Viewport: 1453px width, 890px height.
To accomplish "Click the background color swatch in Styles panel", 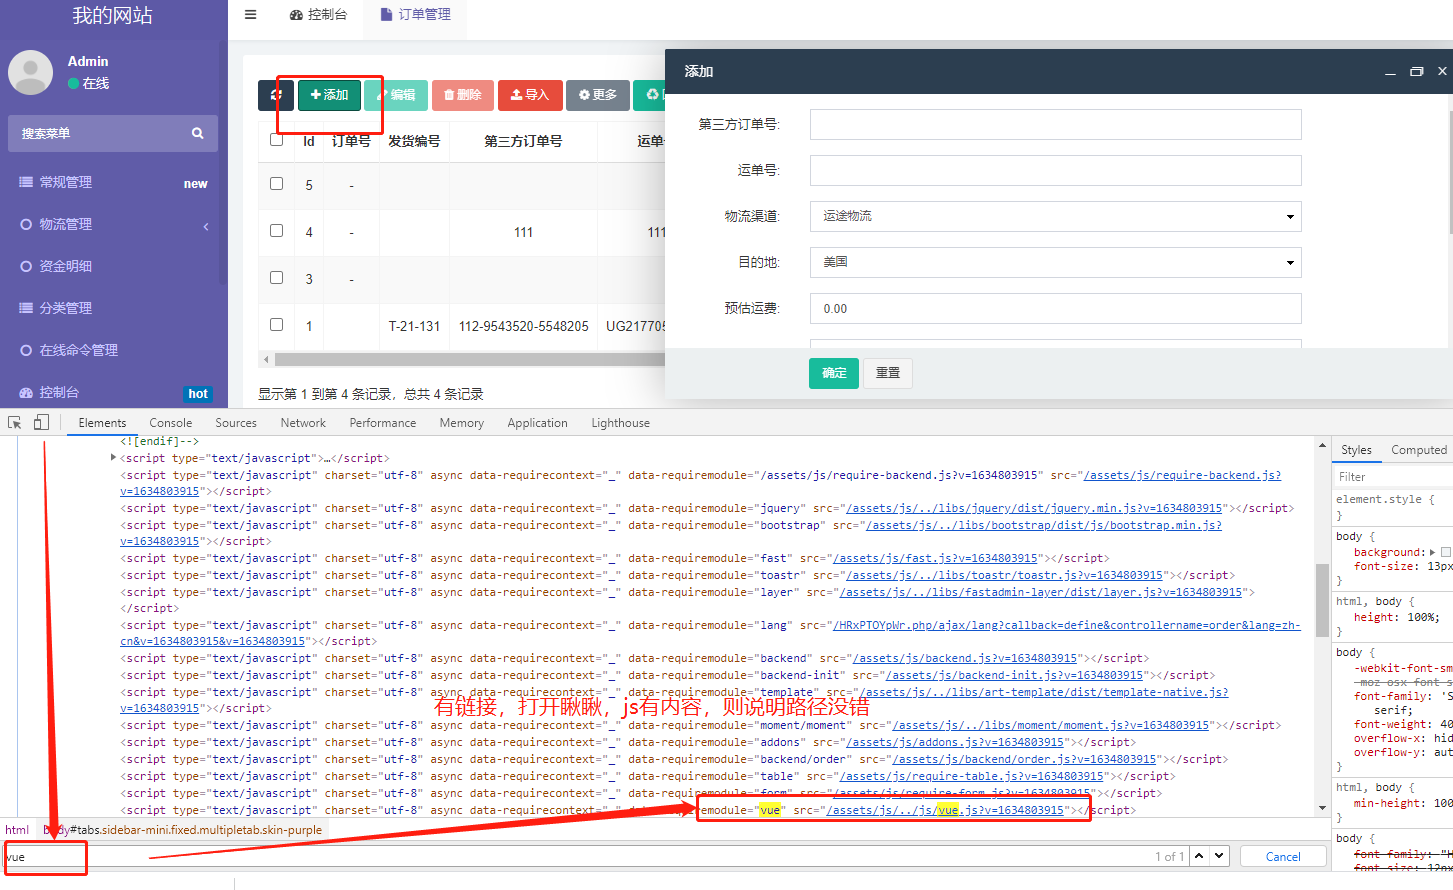I will [1445, 552].
